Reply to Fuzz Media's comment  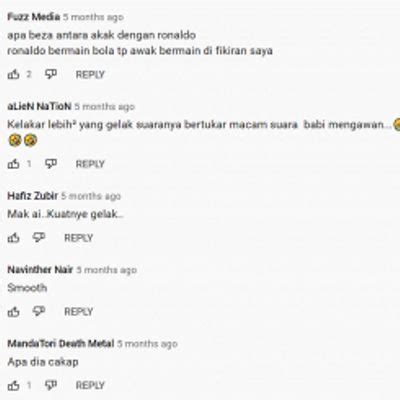90,75
